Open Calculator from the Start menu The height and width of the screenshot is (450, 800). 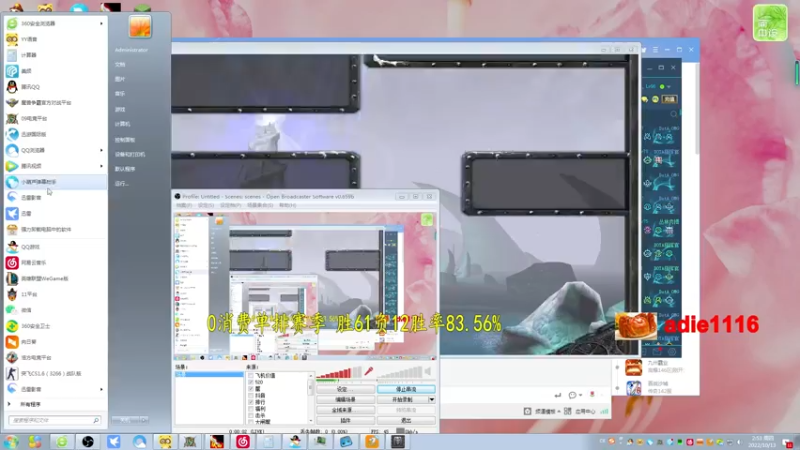click(x=54, y=55)
